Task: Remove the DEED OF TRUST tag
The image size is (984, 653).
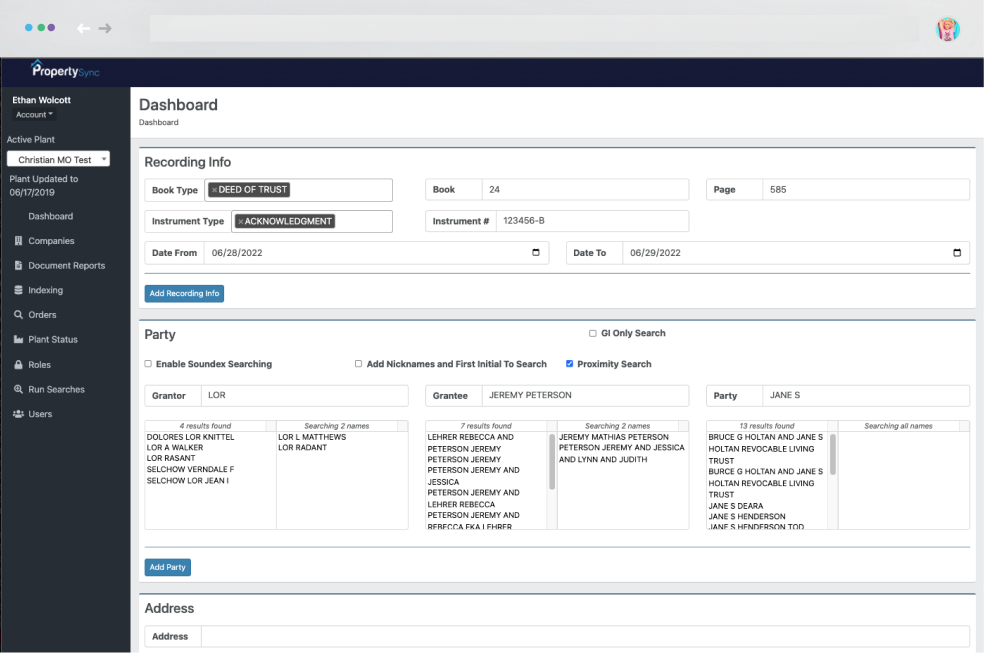Action: [x=214, y=190]
